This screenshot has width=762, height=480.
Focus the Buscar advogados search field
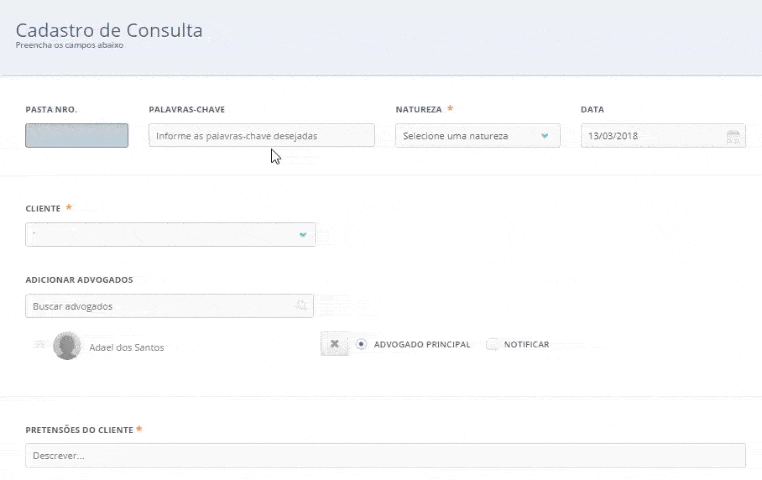coord(160,306)
